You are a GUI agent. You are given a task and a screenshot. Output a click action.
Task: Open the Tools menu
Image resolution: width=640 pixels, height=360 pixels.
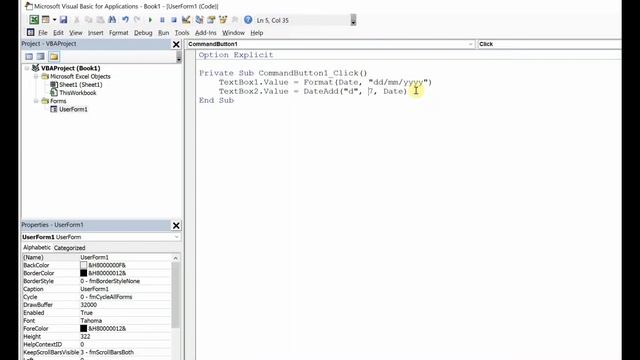coord(182,33)
